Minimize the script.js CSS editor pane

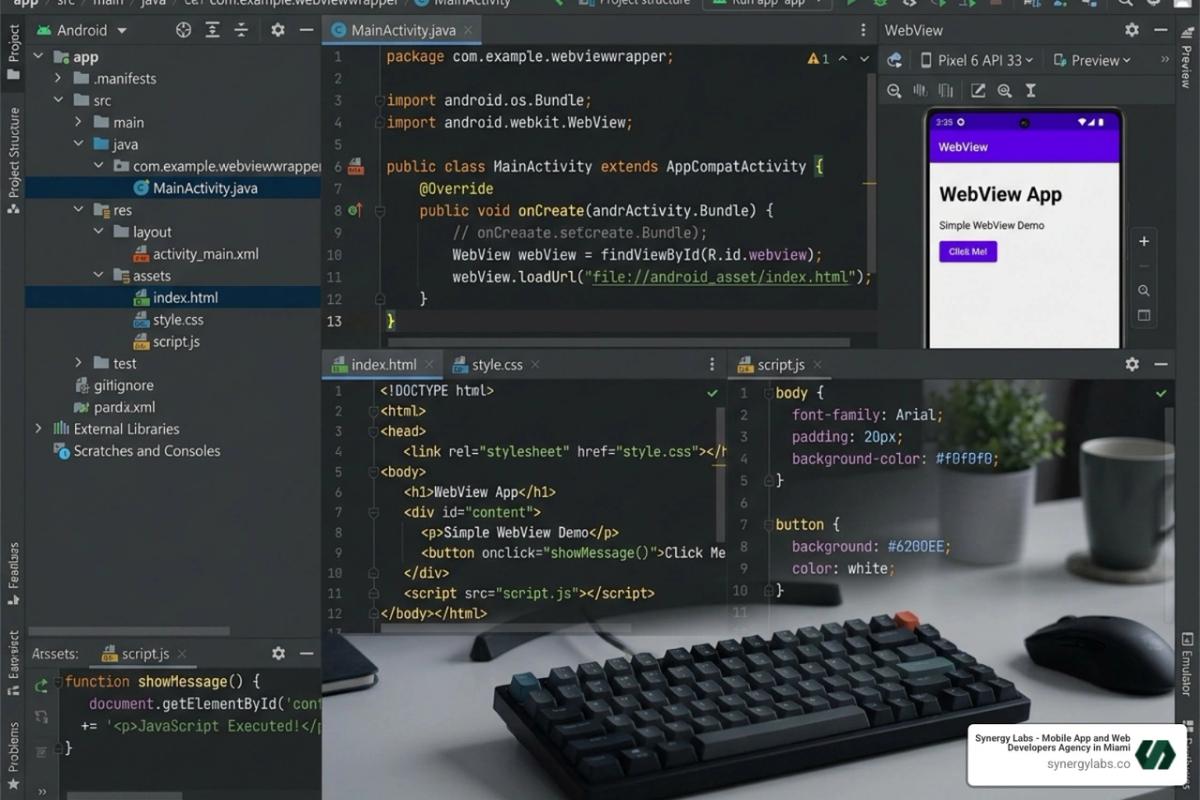pyautogui.click(x=1160, y=364)
